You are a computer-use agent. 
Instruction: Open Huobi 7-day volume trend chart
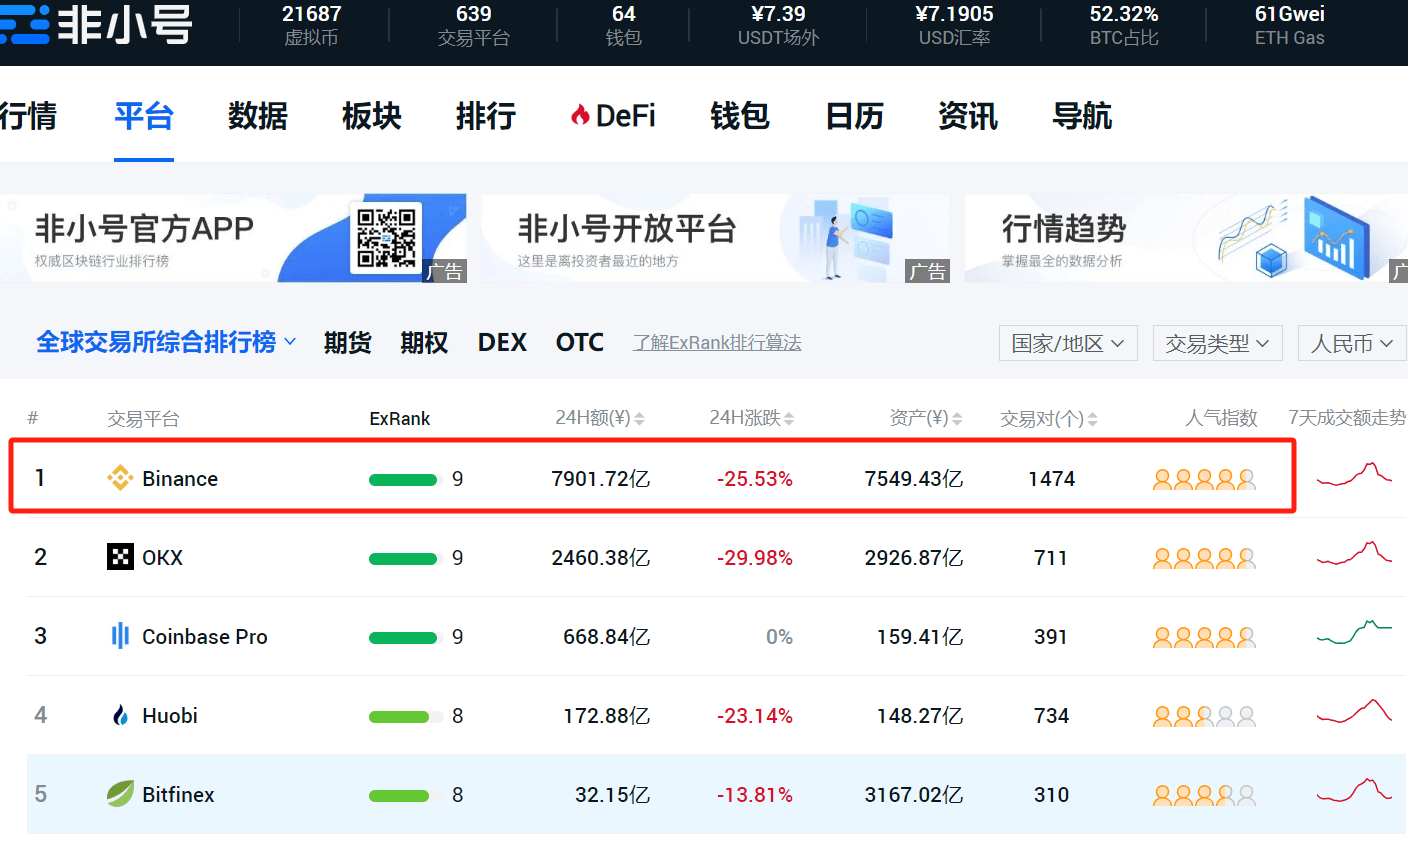(x=1354, y=711)
